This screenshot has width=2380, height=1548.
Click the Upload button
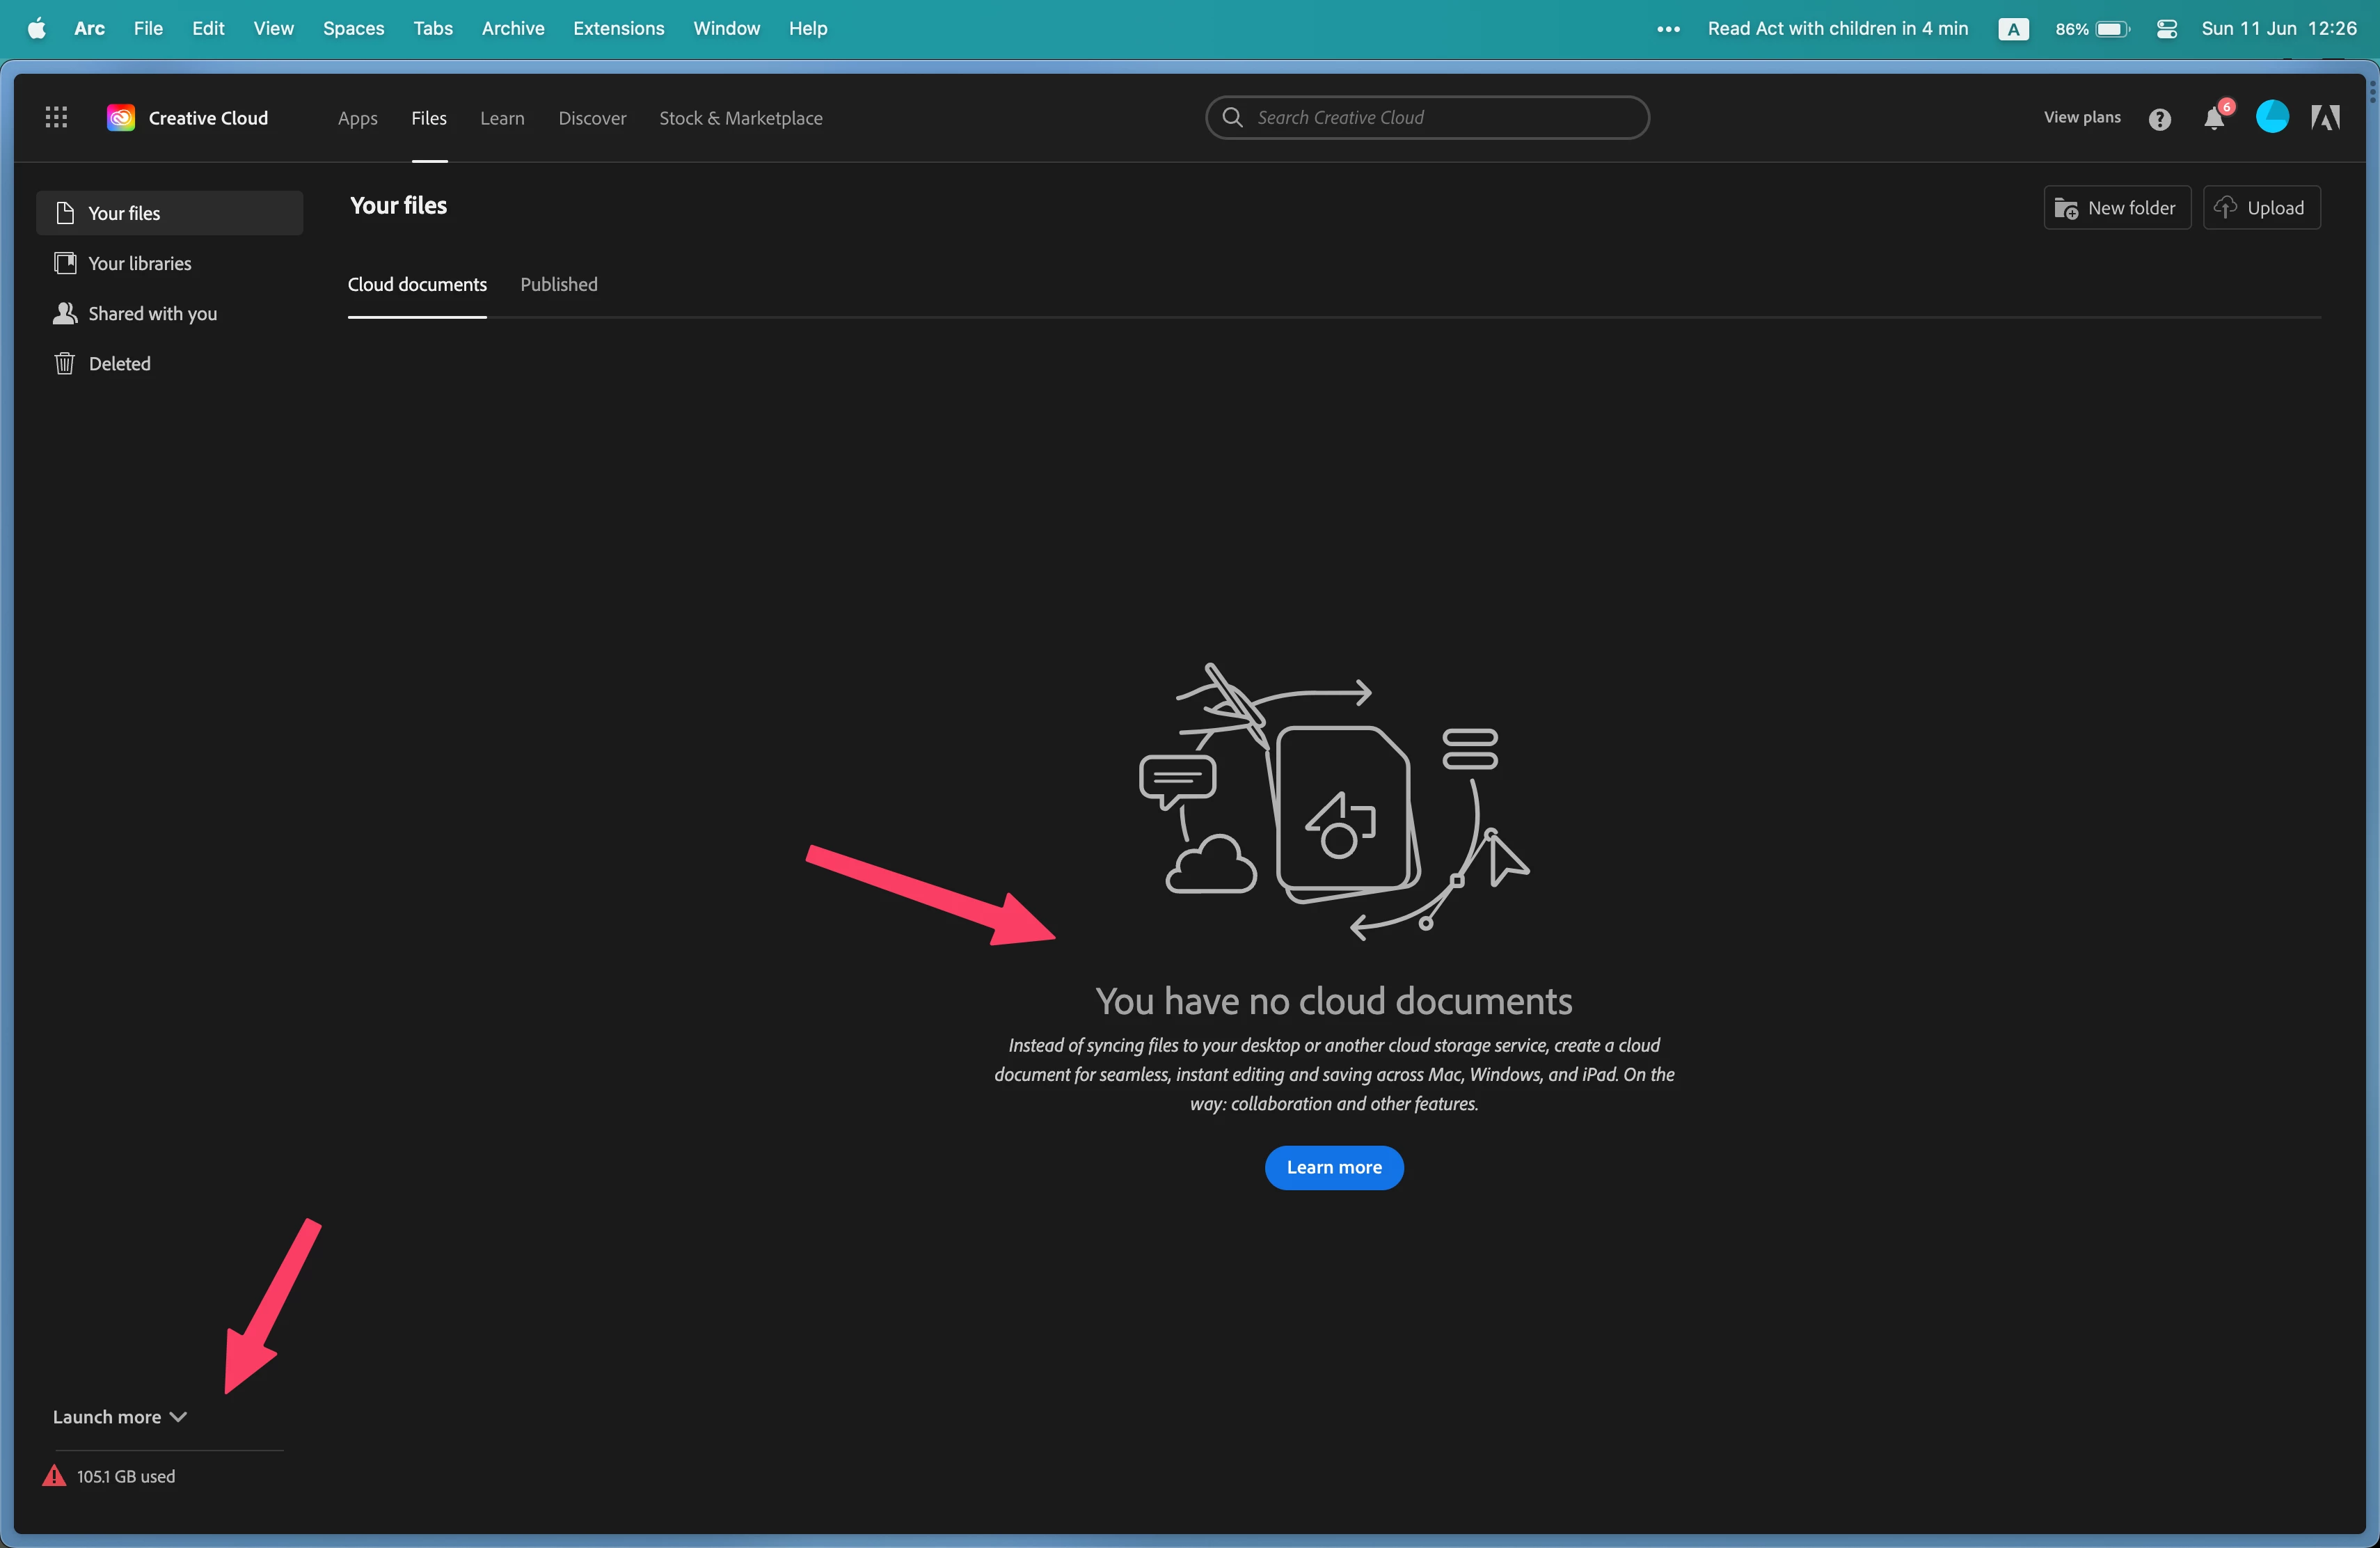(2261, 208)
